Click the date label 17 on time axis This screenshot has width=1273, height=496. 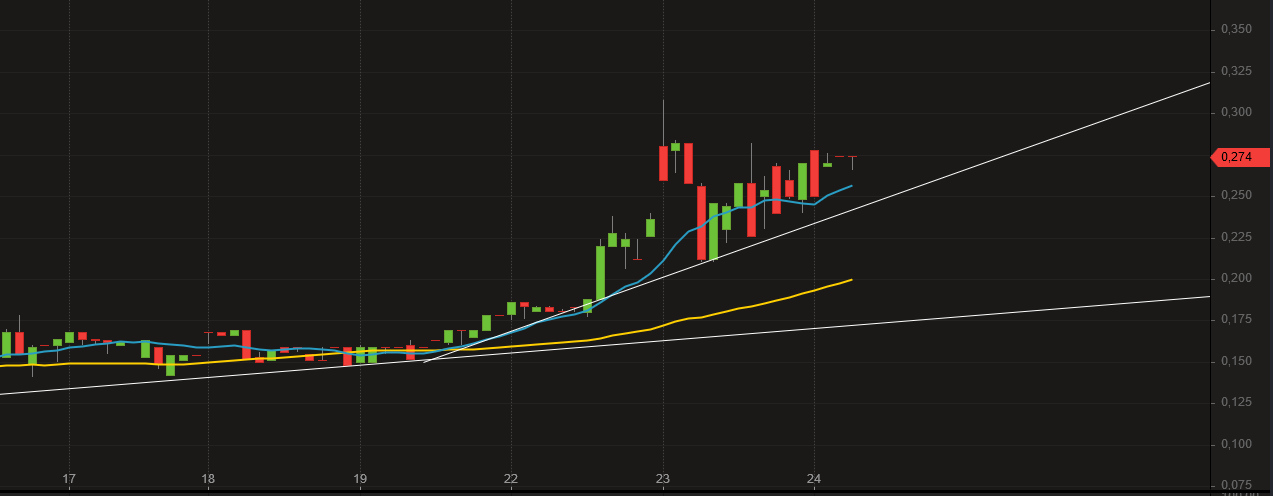pyautogui.click(x=69, y=479)
